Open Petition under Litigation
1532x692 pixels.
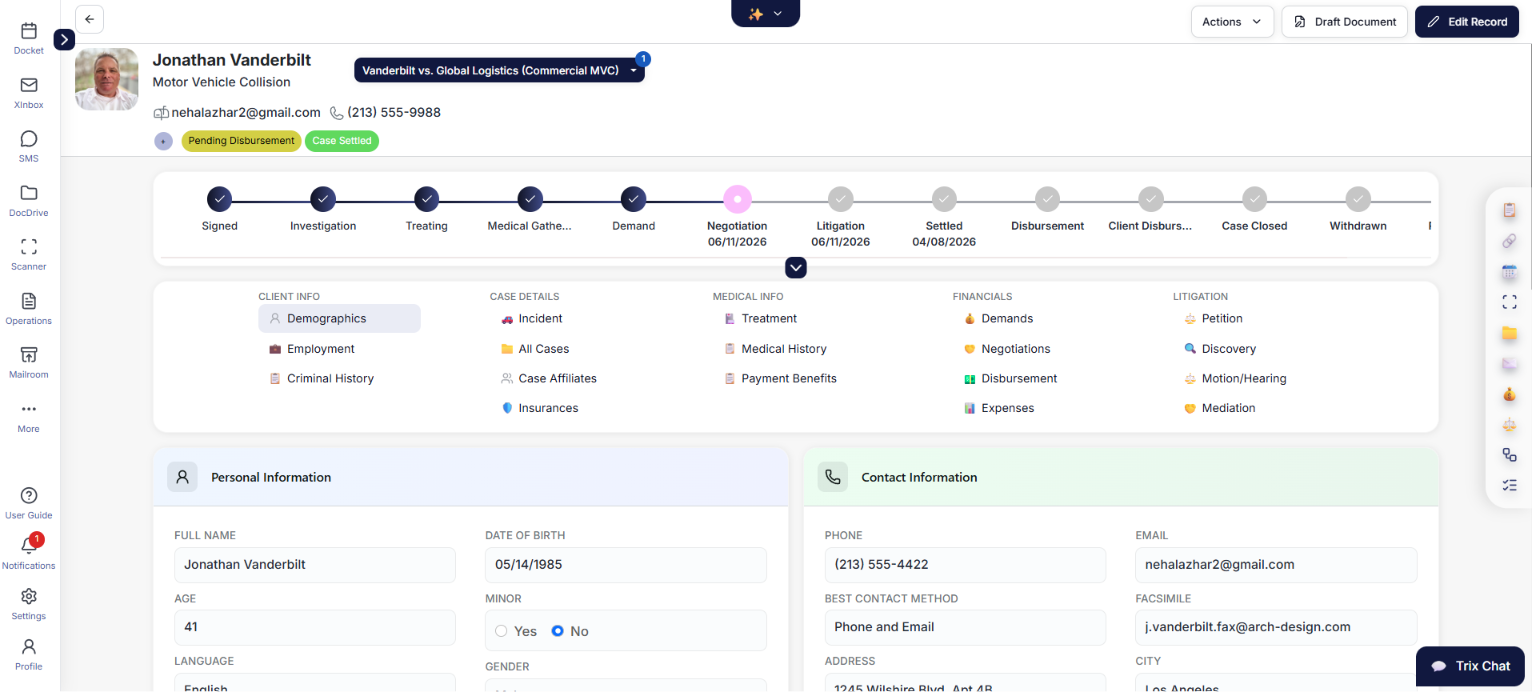(1213, 318)
